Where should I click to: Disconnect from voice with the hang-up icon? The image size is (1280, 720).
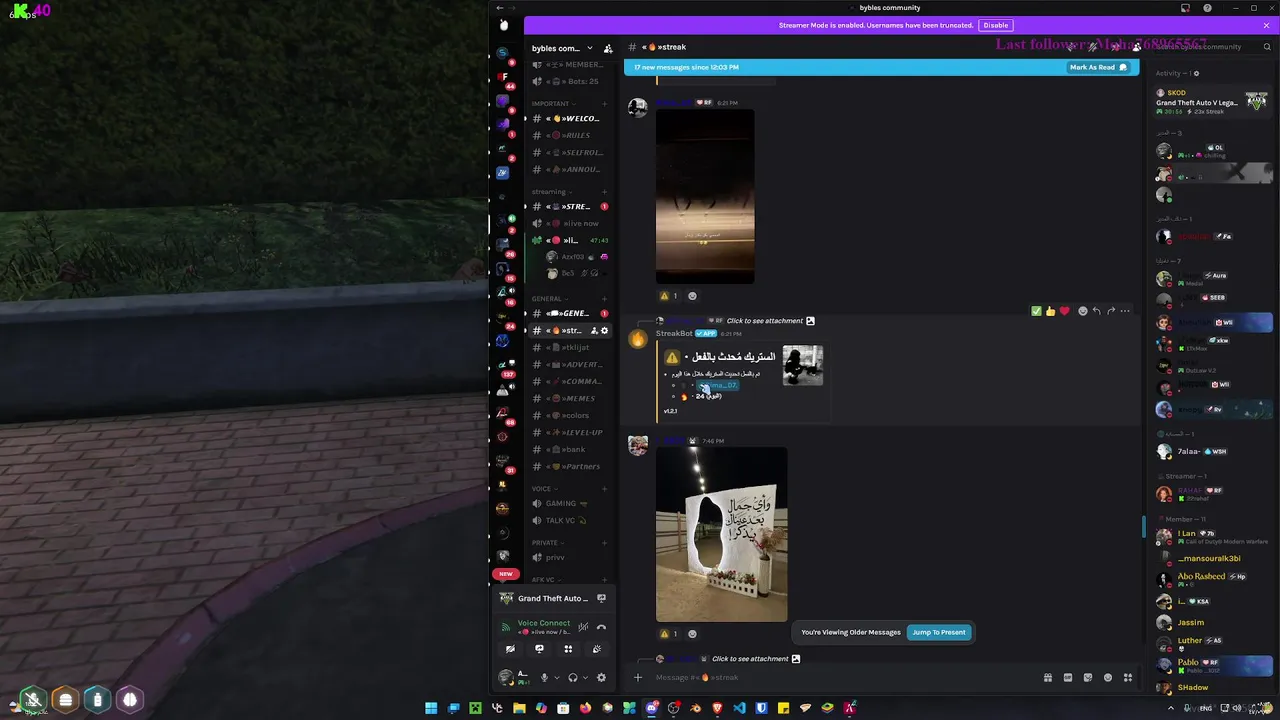[601, 627]
